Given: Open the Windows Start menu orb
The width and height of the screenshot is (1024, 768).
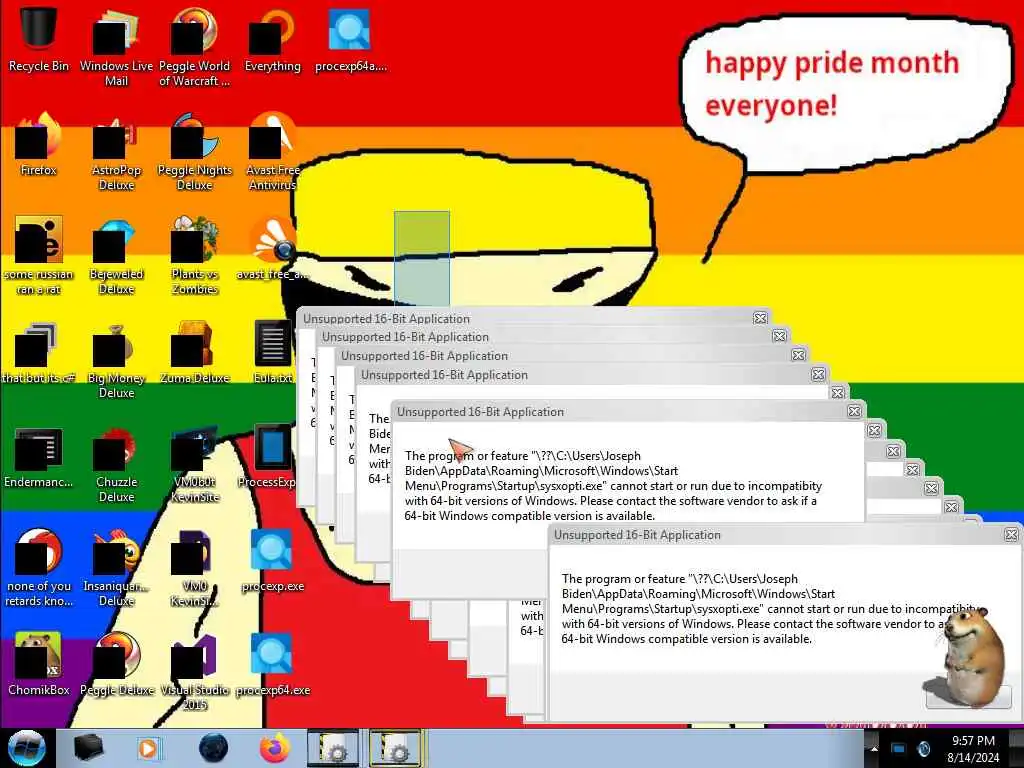Looking at the screenshot, I should [26, 748].
